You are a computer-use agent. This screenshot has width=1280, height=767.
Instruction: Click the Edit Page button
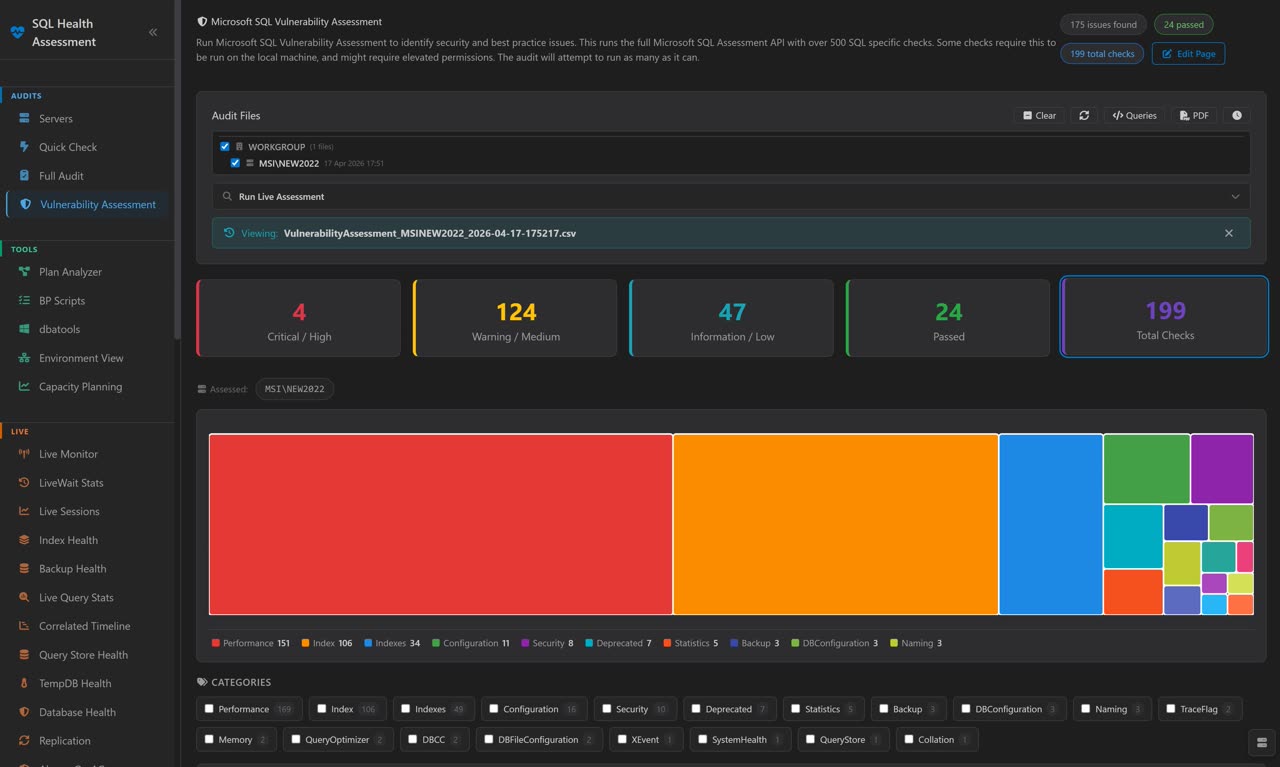pyautogui.click(x=1188, y=53)
